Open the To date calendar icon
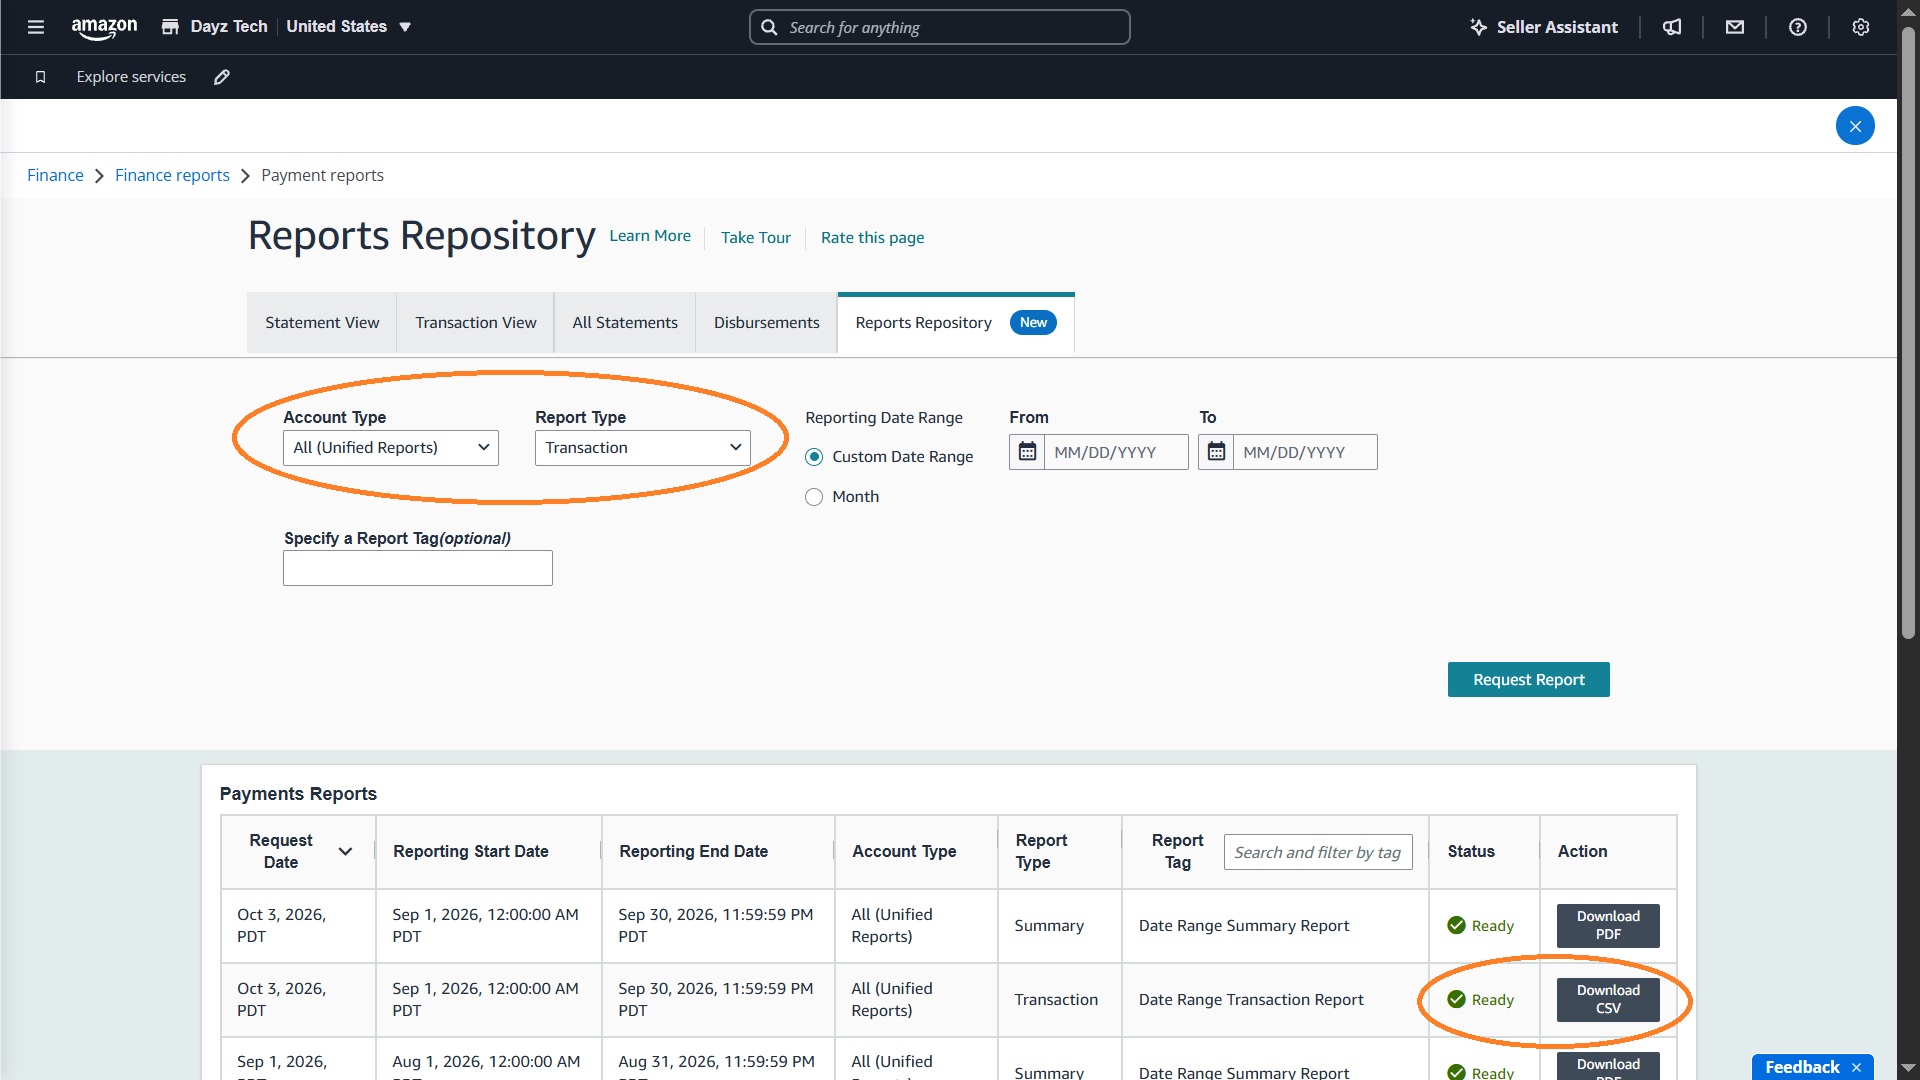Image resolution: width=1920 pixels, height=1080 pixels. tap(1216, 452)
